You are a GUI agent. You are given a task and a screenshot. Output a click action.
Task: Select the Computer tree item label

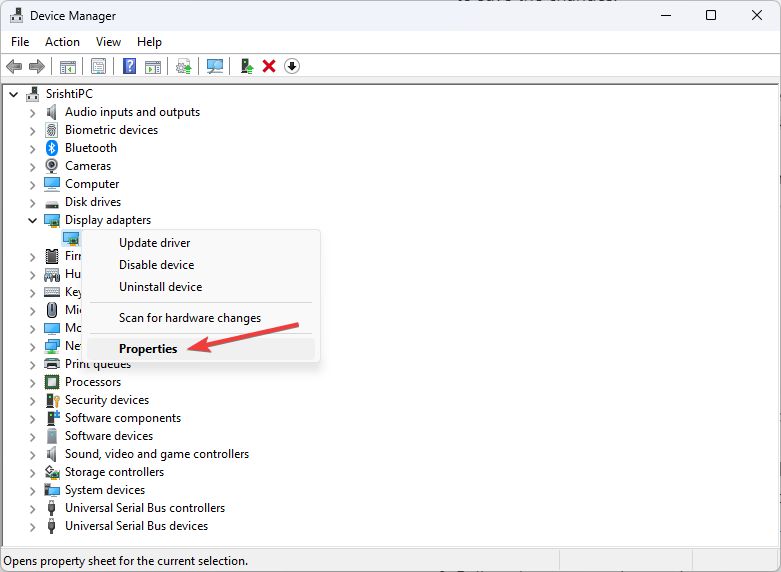92,184
